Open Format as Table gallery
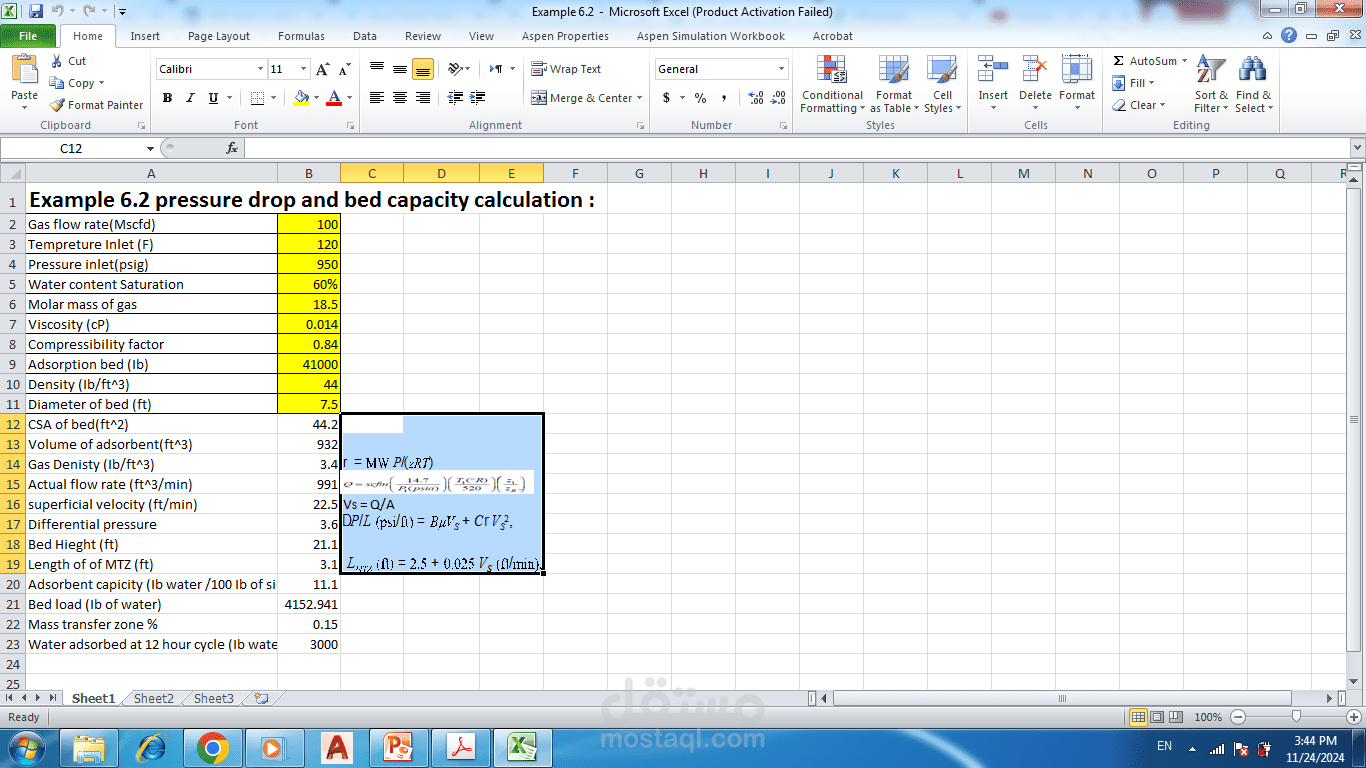 click(894, 84)
